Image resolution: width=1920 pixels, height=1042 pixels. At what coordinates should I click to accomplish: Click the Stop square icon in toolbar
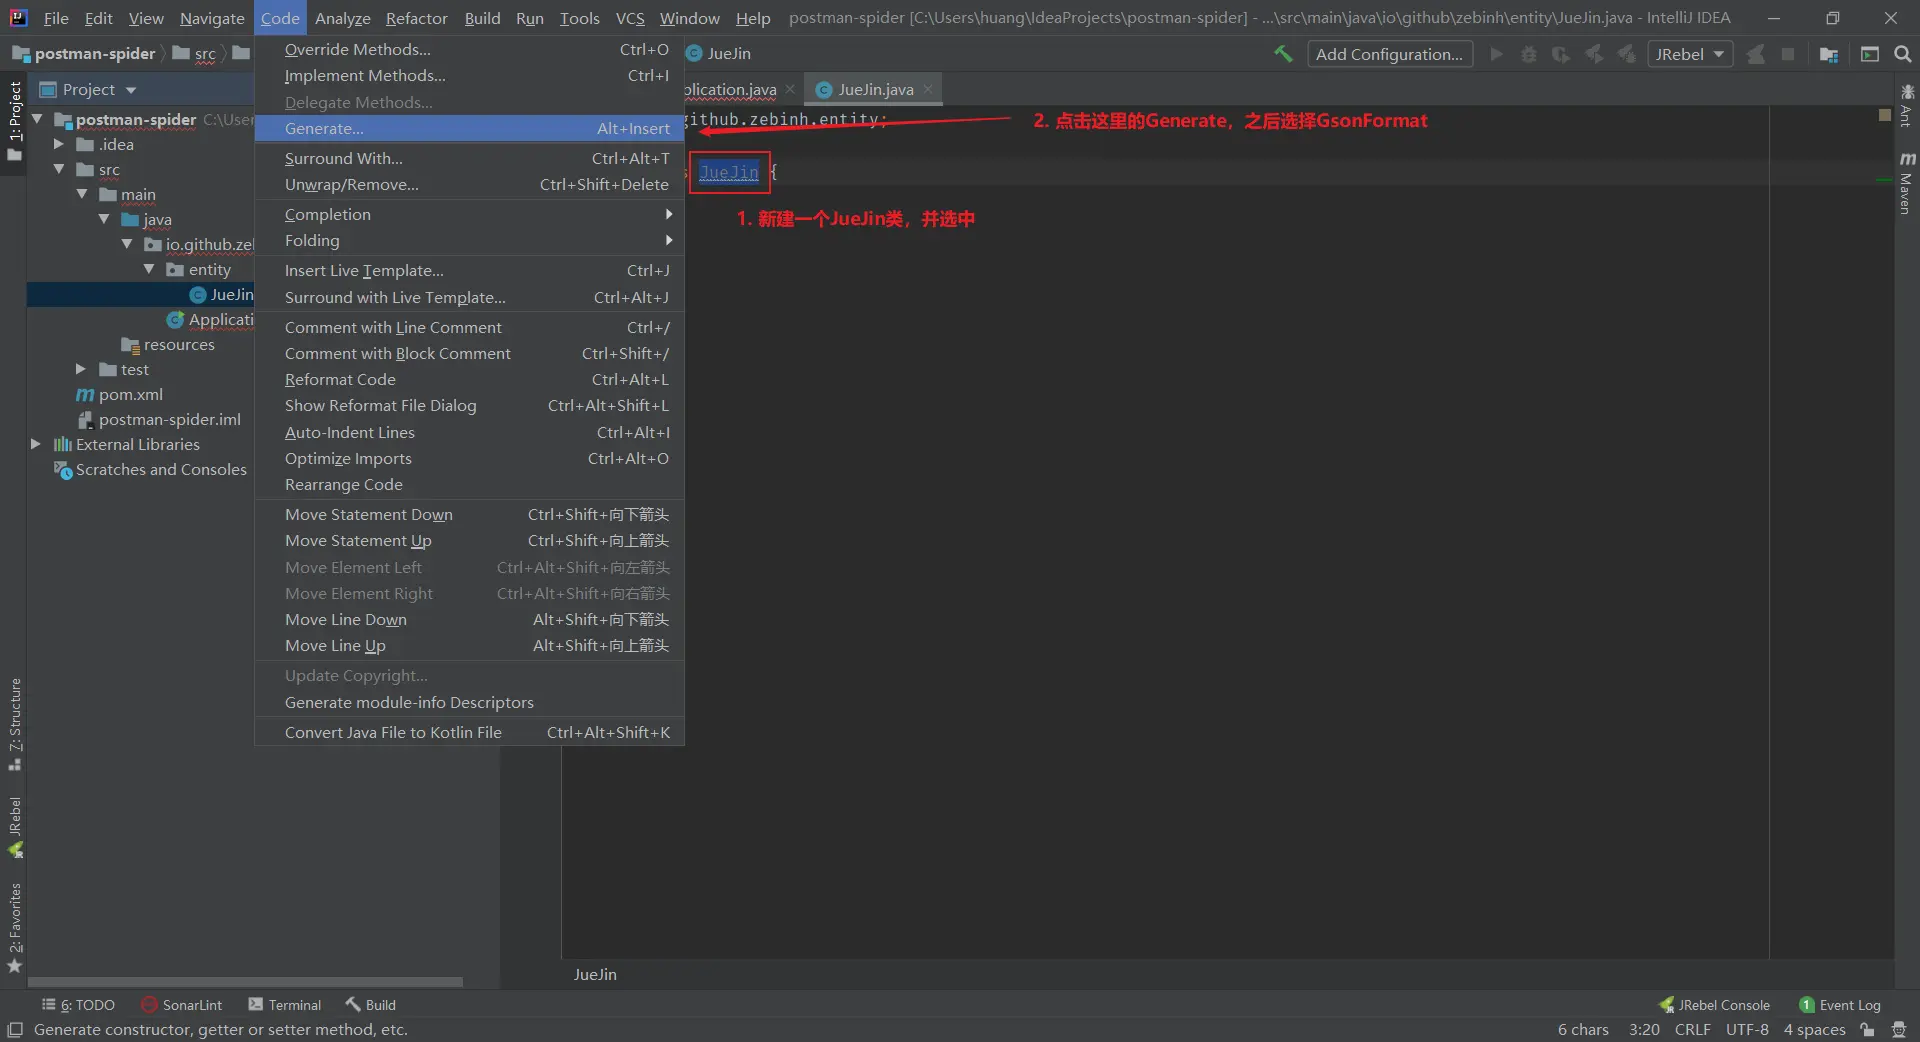point(1788,54)
